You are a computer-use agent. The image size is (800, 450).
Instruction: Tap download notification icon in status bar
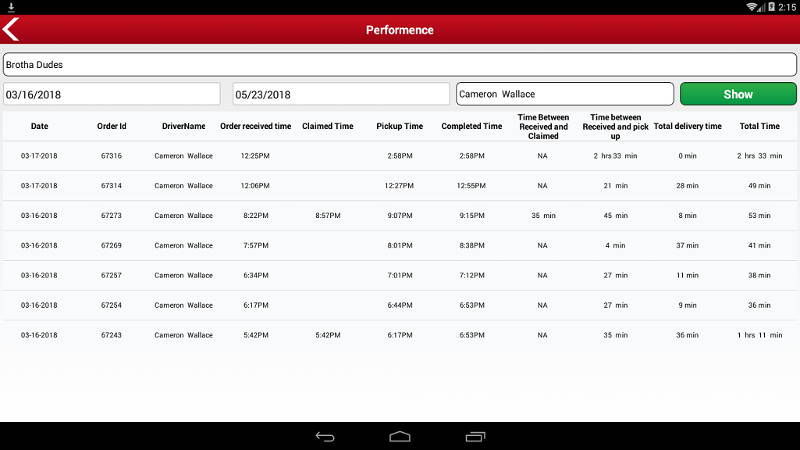(11, 7)
